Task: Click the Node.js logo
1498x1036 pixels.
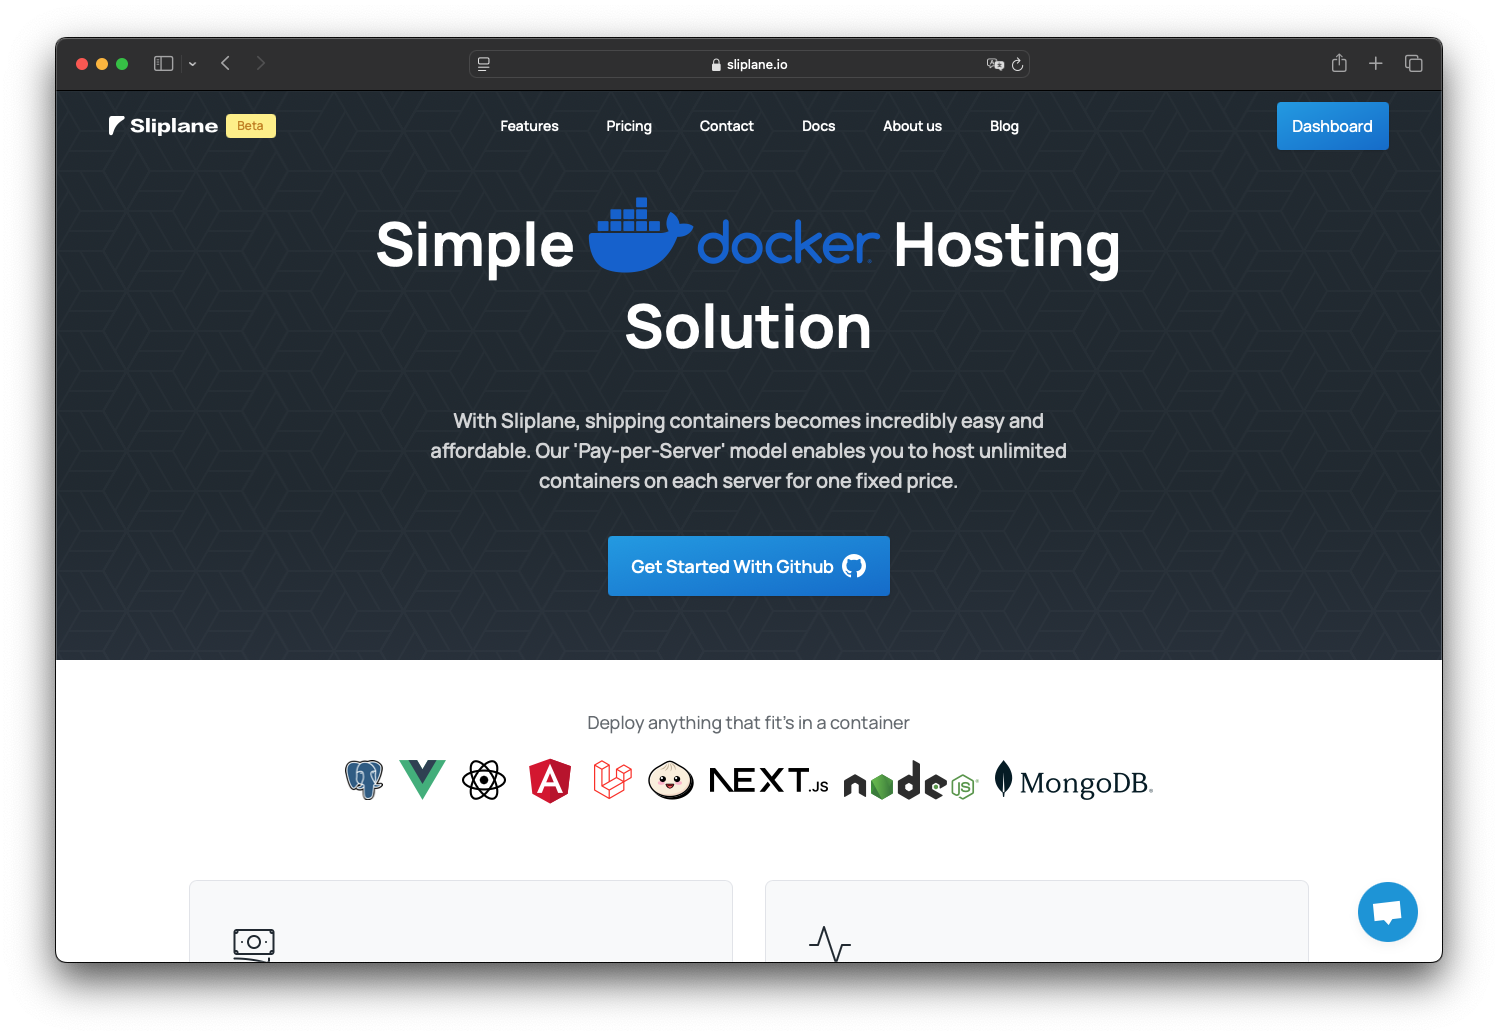Action: (x=910, y=781)
